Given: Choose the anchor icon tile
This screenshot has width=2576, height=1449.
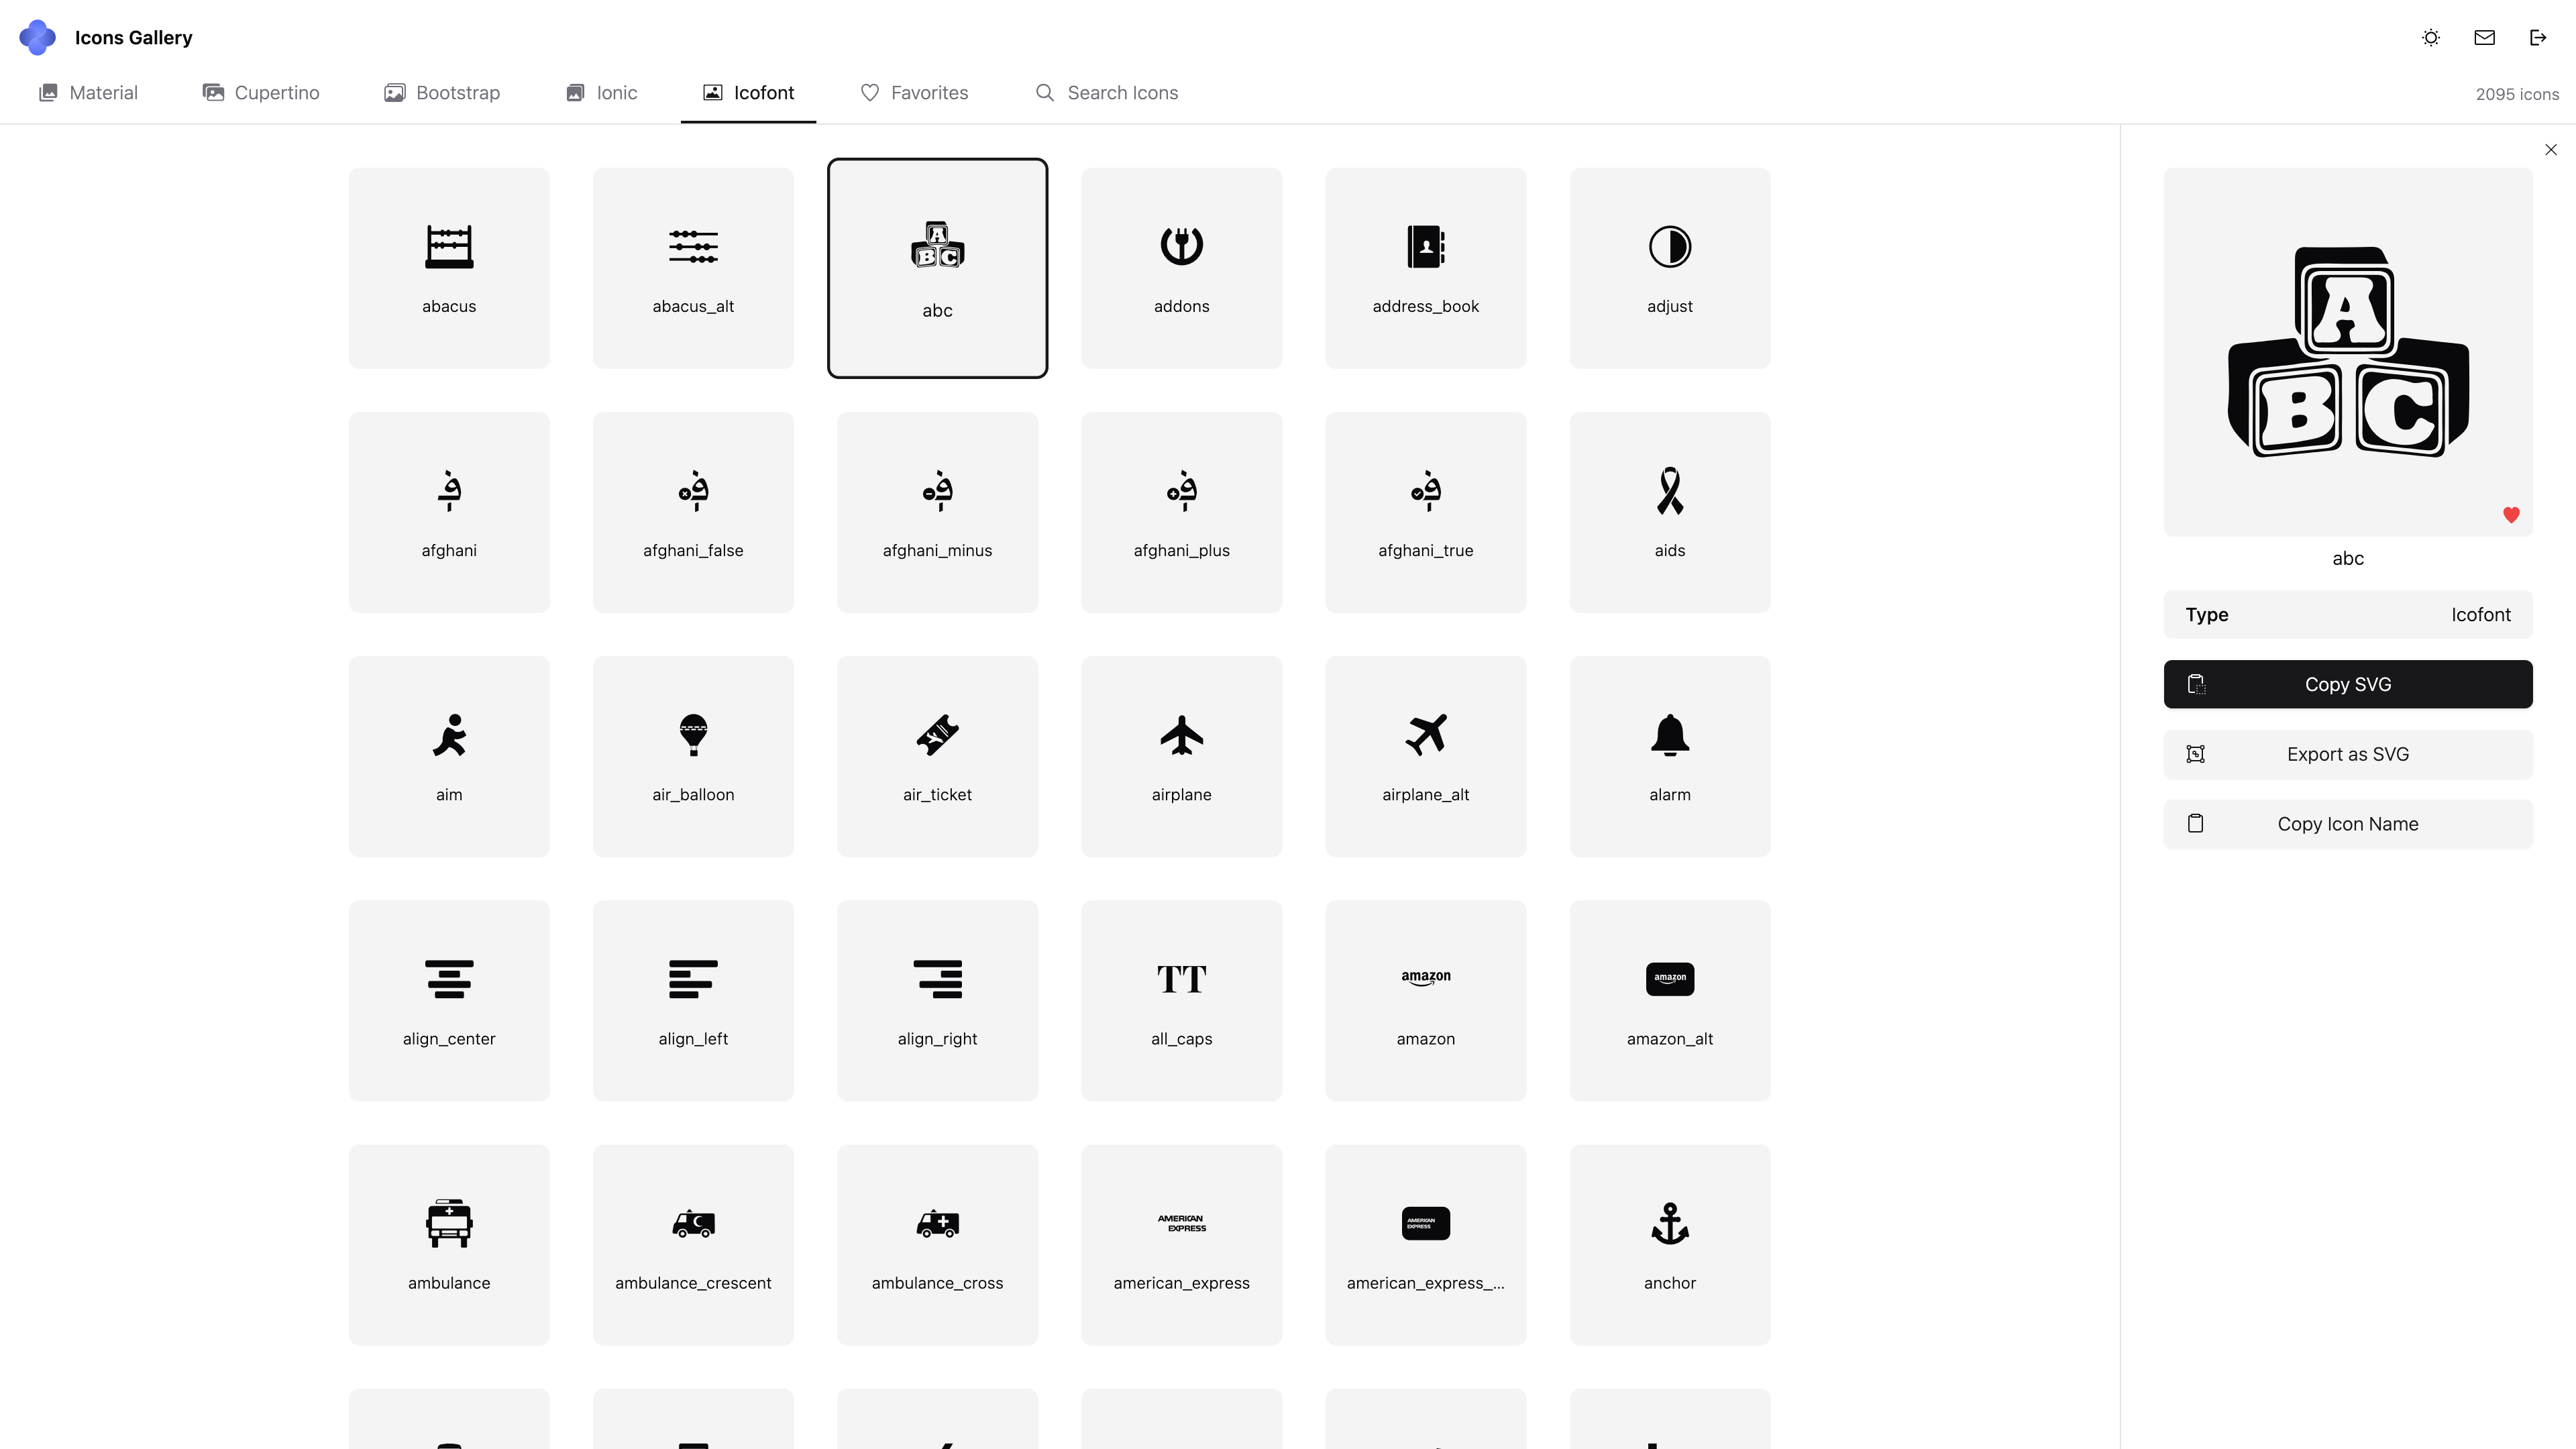Looking at the screenshot, I should pos(1669,1244).
